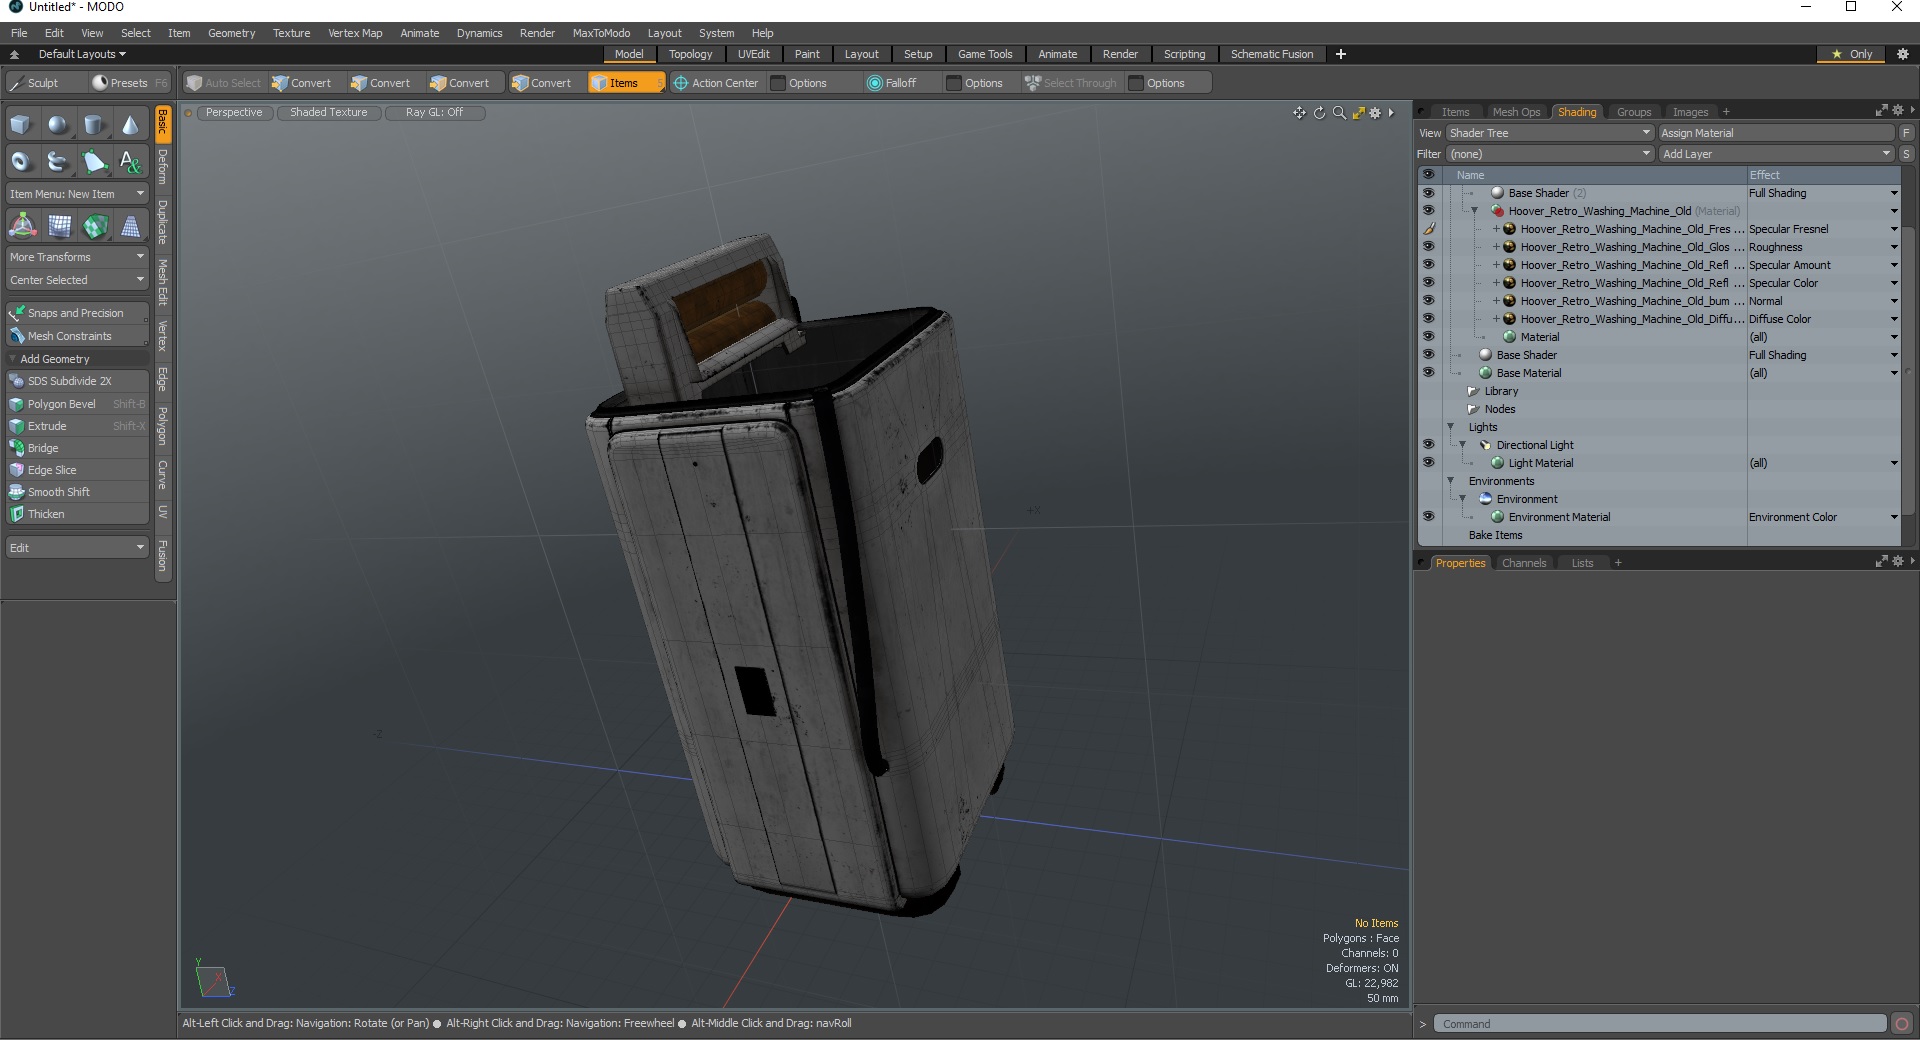Click the Shaded Texture viewport button
The width and height of the screenshot is (1920, 1040).
[x=329, y=113]
